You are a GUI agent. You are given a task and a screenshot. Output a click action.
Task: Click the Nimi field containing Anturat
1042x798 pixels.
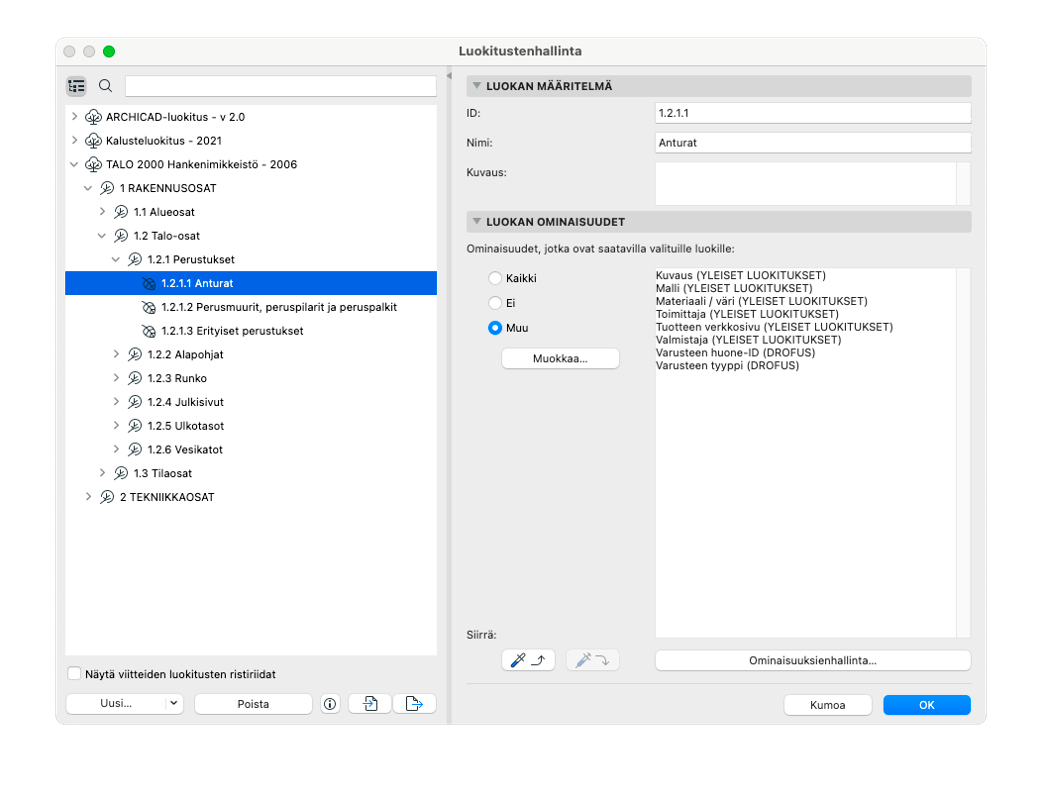pyautogui.click(x=813, y=143)
